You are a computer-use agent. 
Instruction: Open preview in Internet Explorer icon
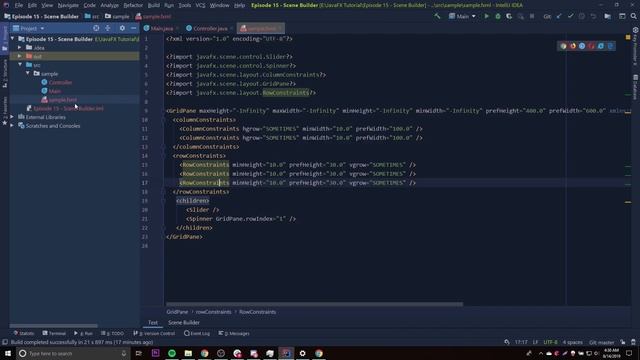pos(601,46)
